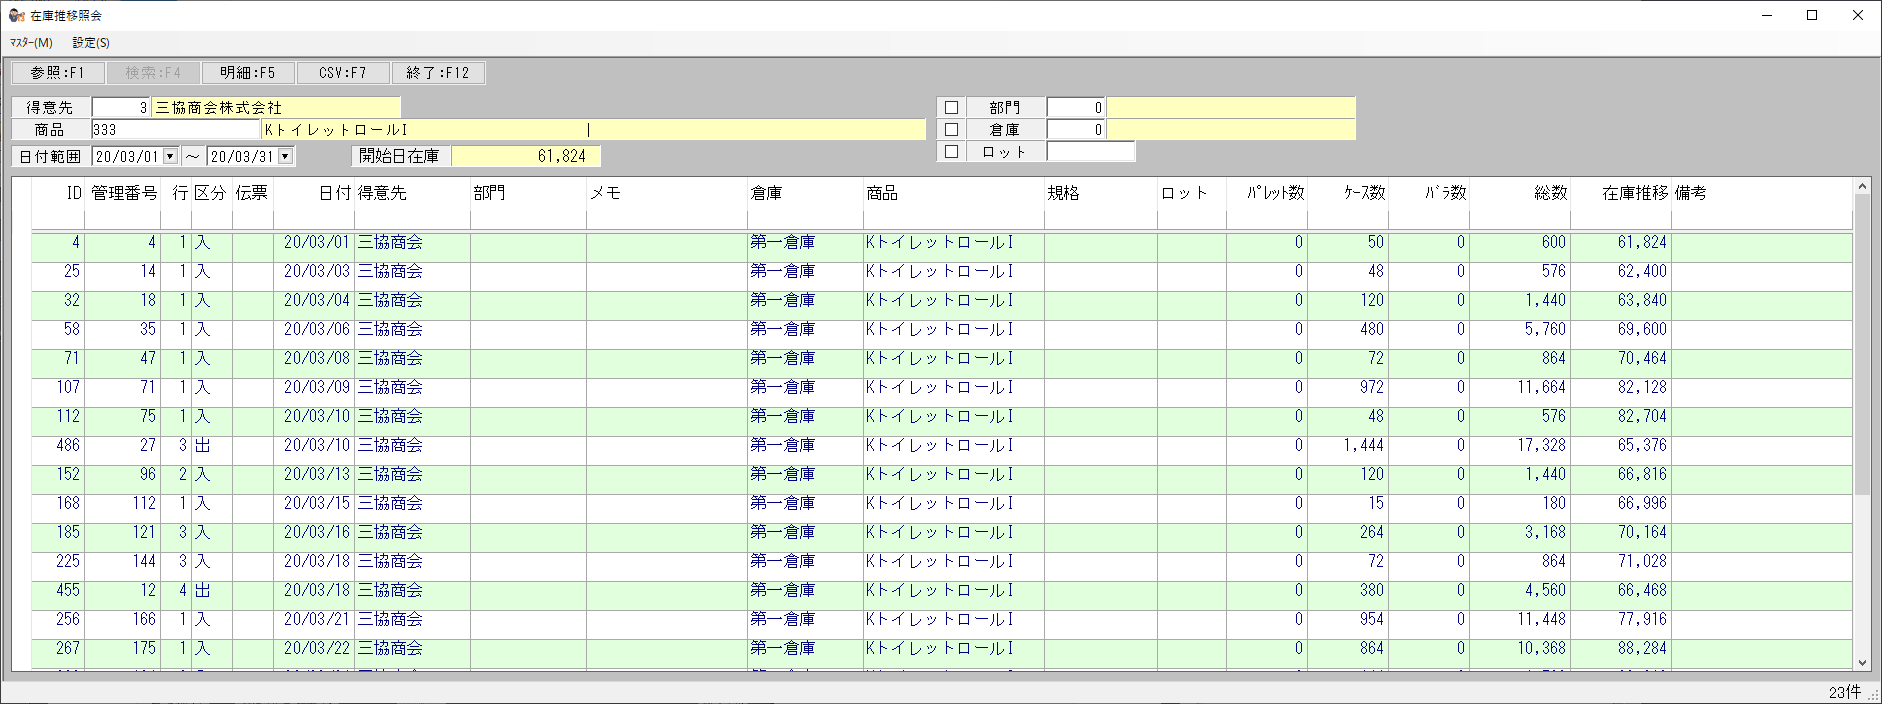
Task: Click the ケース数 column header
Action: [x=1347, y=193]
